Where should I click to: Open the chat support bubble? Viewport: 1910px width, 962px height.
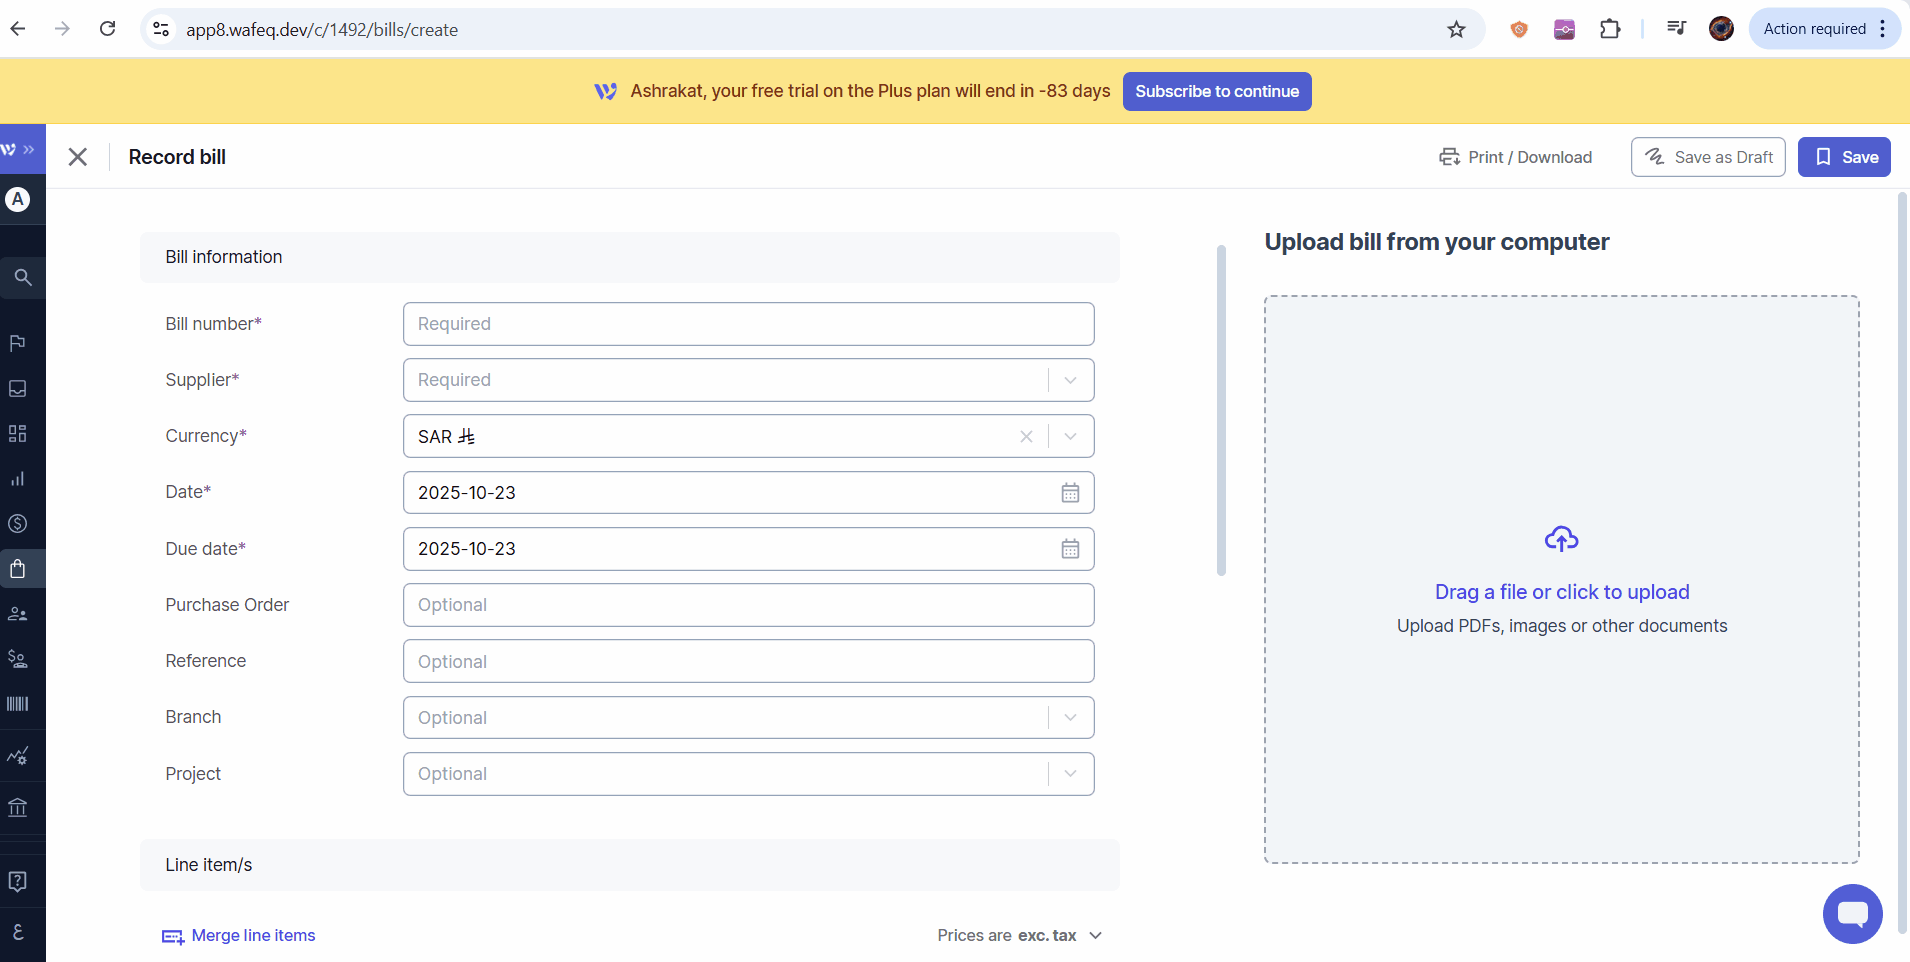[1852, 913]
